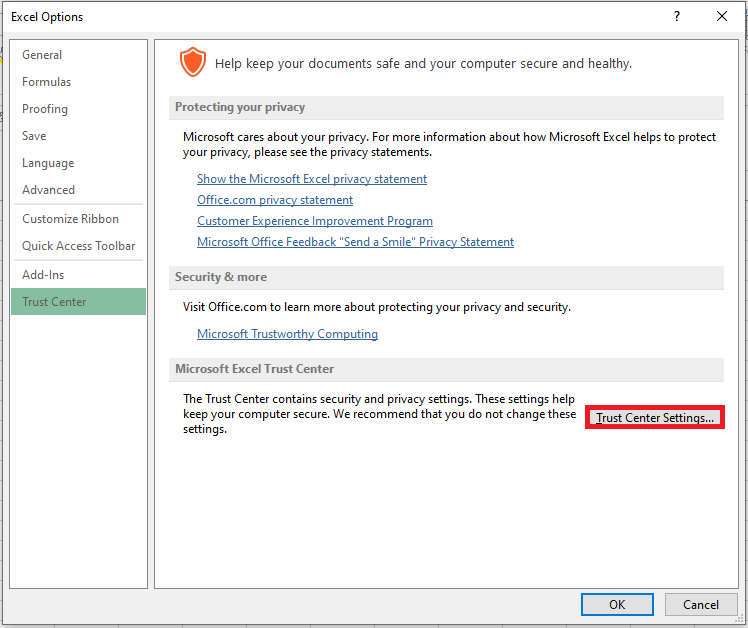Open the Save options category
748x628 pixels.
click(78, 136)
